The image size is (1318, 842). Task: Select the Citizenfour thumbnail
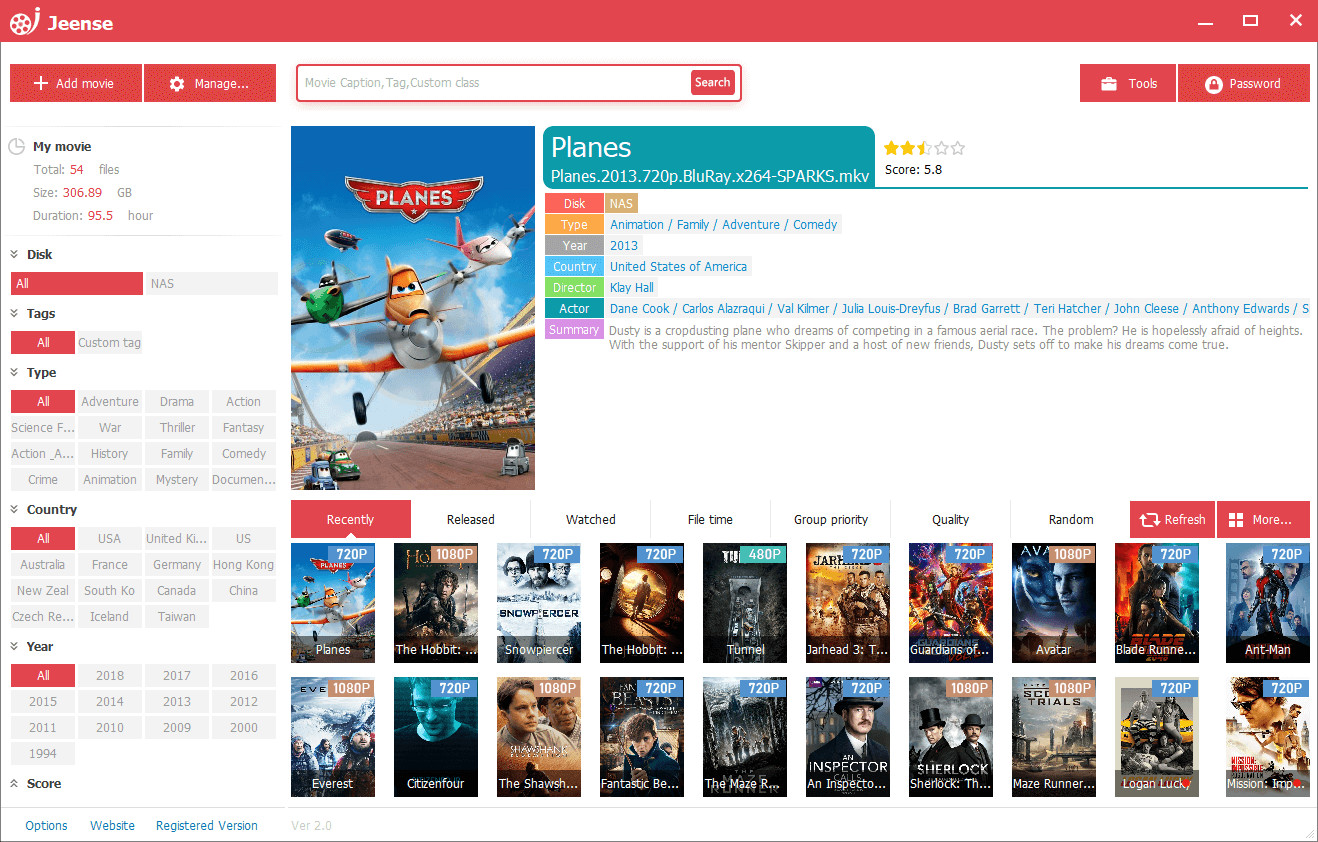(436, 737)
